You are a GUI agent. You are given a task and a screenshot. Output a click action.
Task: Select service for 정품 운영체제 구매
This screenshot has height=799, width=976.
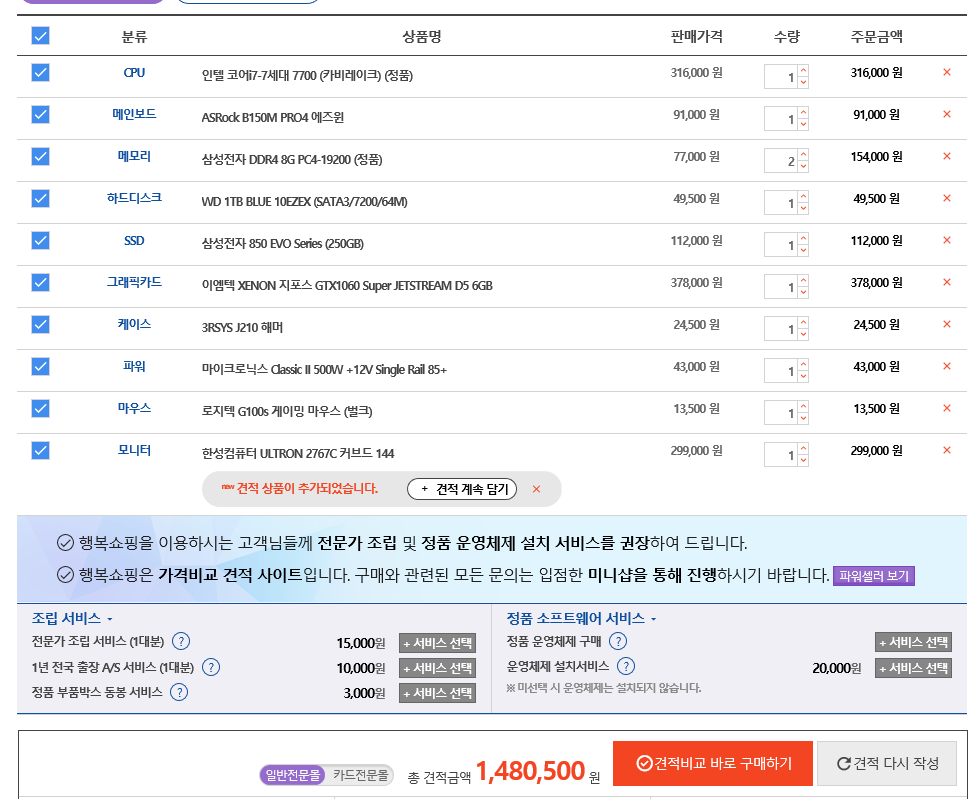[x=913, y=642]
